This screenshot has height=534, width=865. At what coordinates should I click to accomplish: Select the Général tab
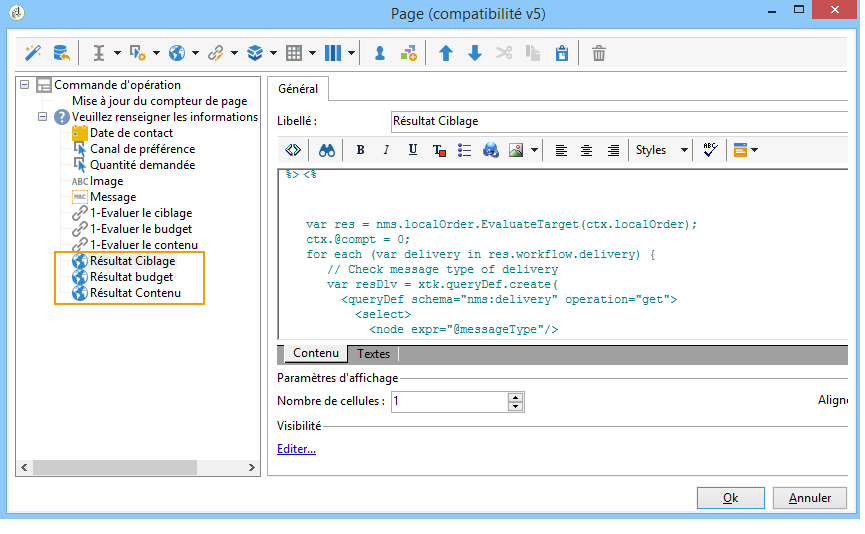click(298, 89)
